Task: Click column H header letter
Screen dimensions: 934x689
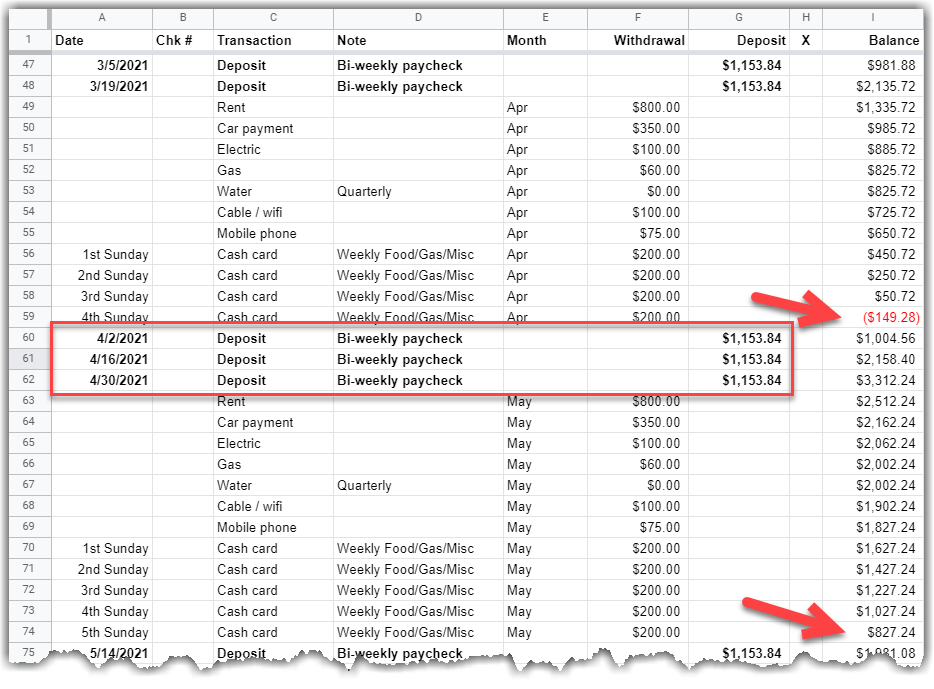Action: click(806, 18)
